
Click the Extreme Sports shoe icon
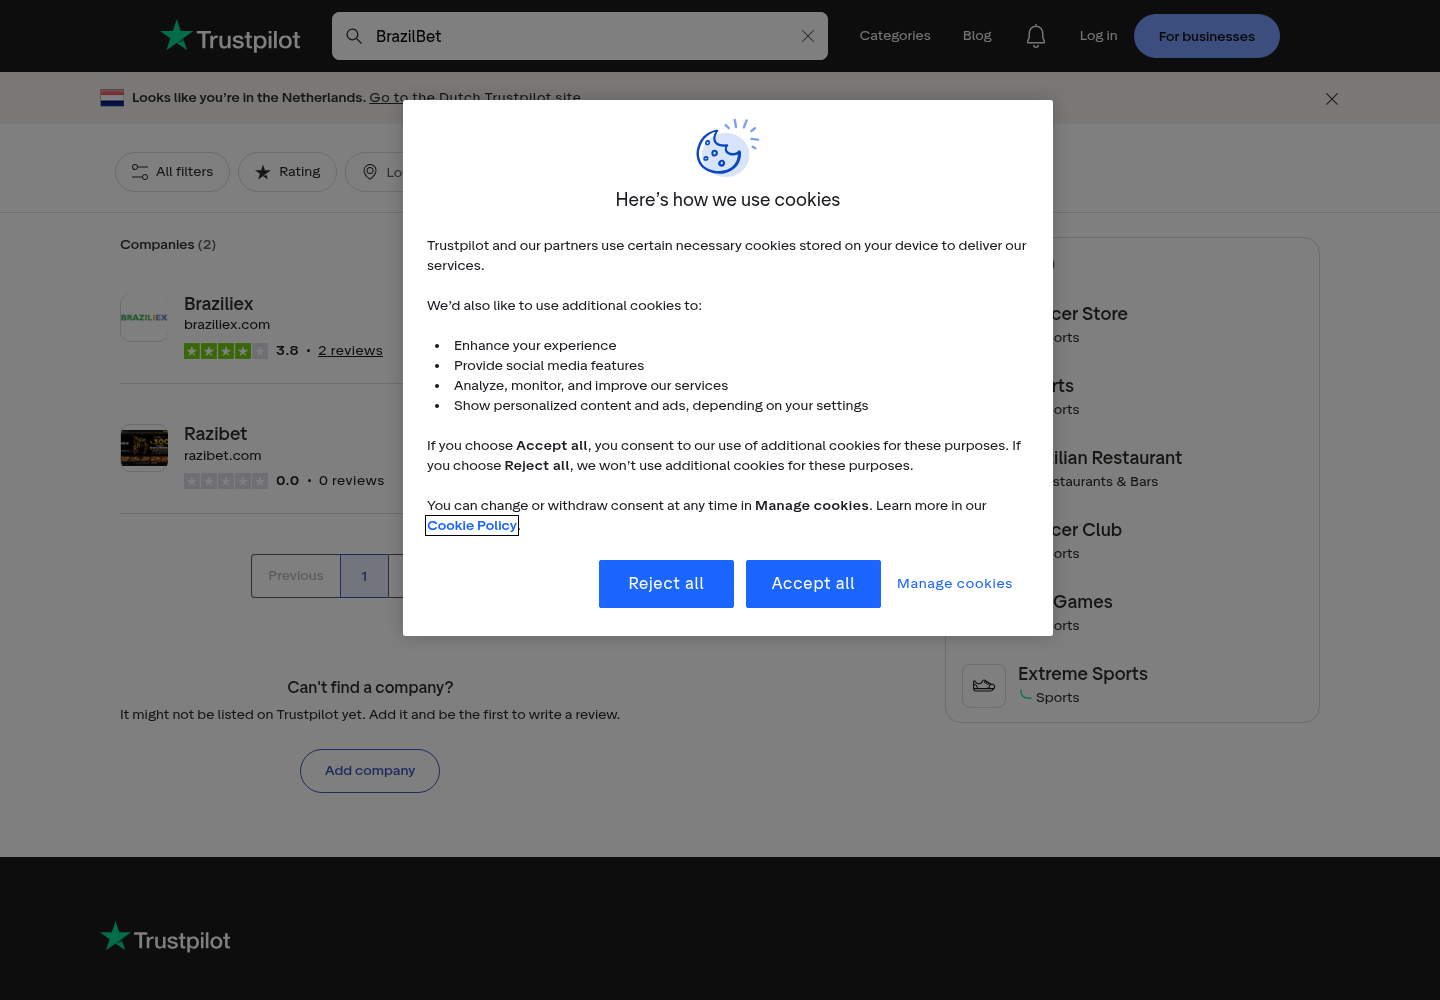click(984, 686)
